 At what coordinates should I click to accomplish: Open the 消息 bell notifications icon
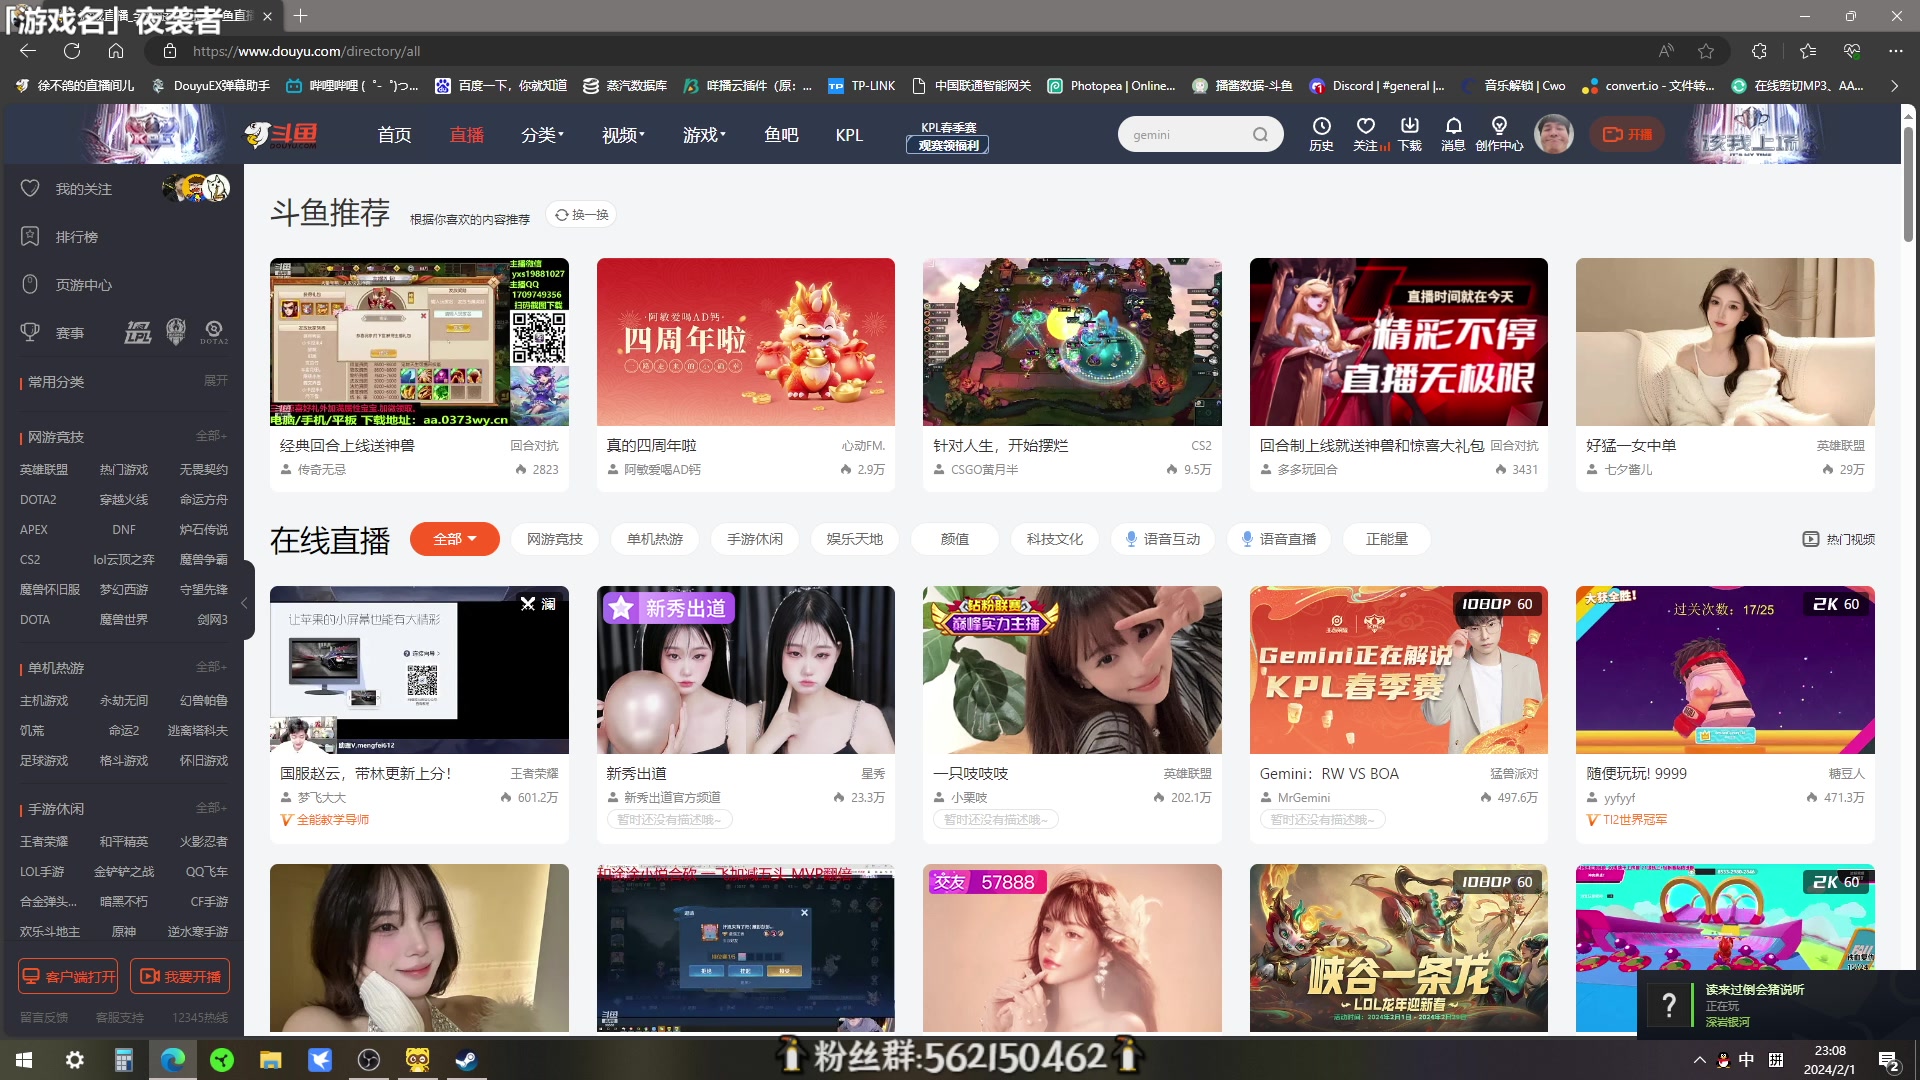[x=1453, y=134]
